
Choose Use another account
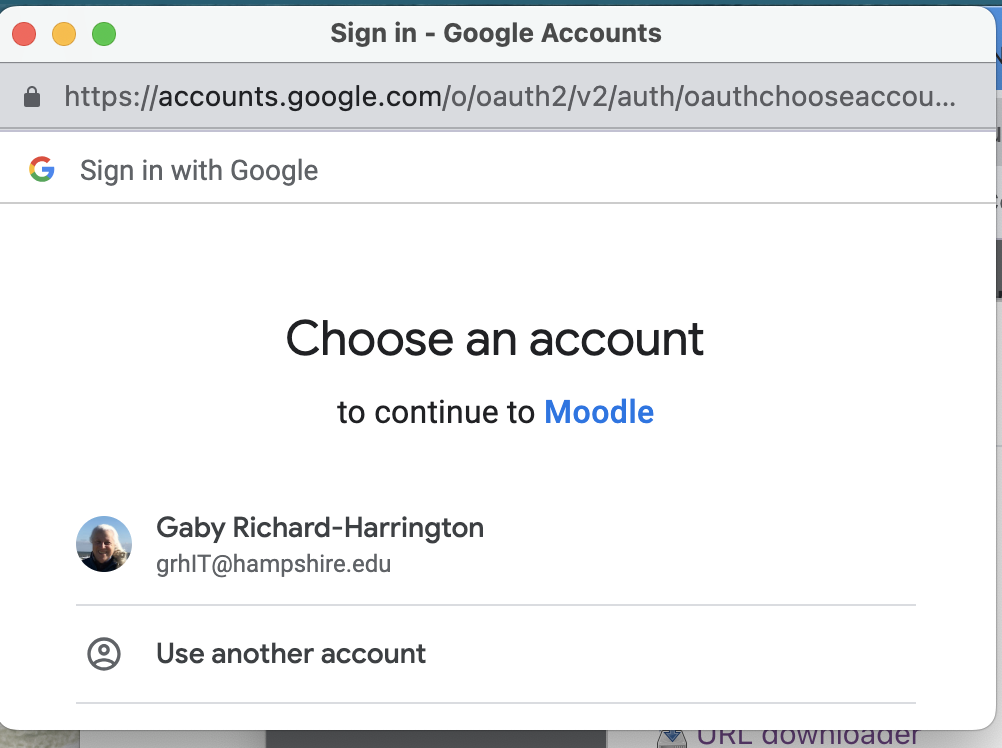tap(496, 653)
